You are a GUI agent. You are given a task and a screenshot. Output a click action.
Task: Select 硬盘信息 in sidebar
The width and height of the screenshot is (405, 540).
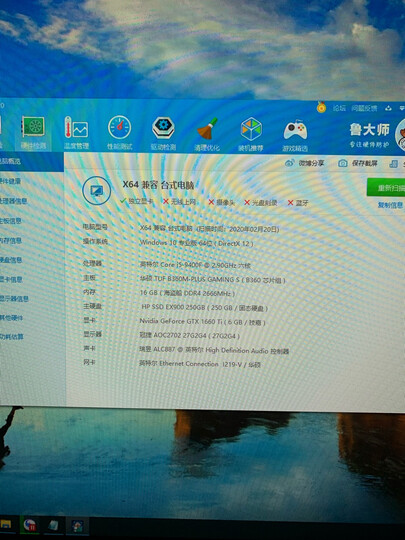click(10, 260)
